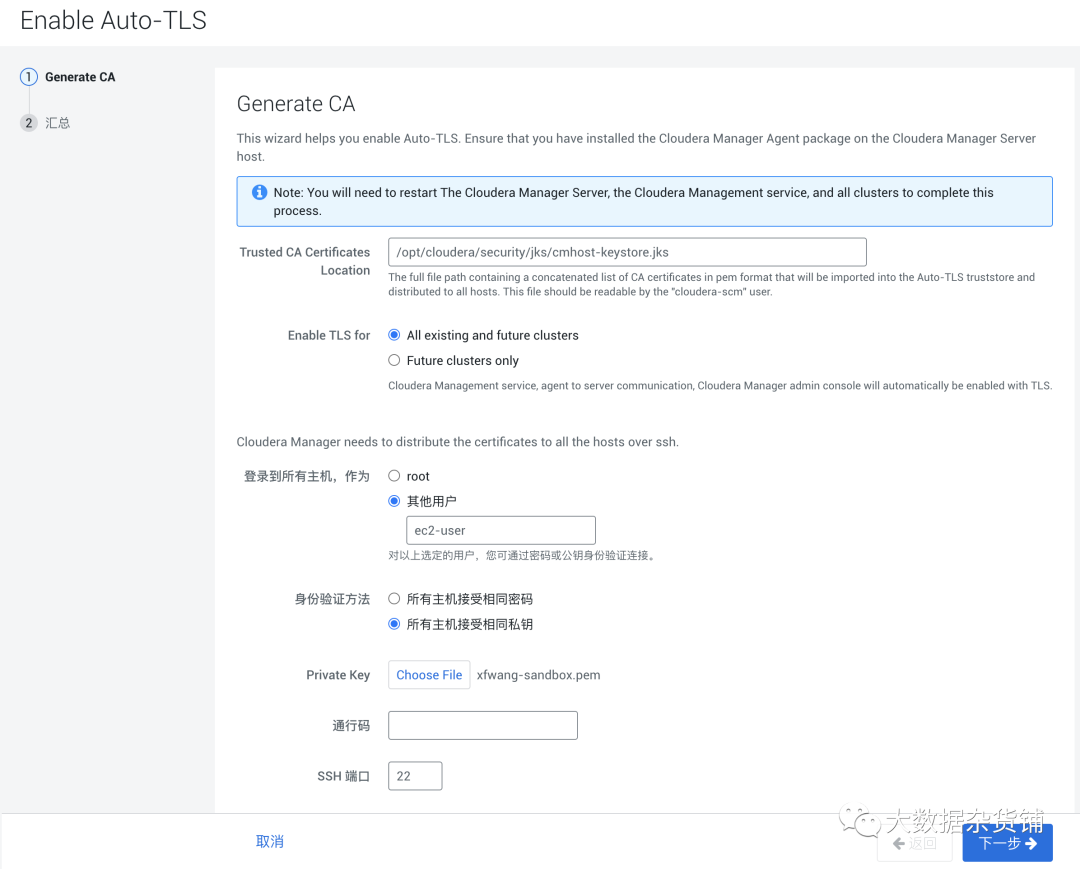
Task: Click the step 1 circle icon
Action: click(28, 77)
